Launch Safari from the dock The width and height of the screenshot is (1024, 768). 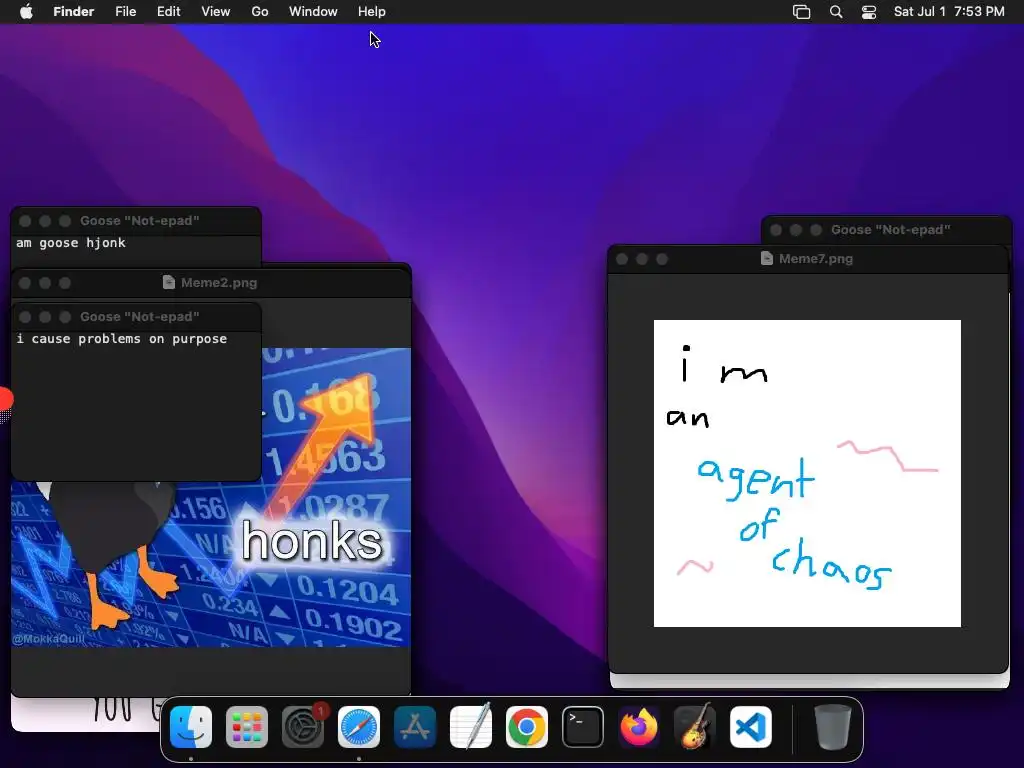[x=359, y=727]
